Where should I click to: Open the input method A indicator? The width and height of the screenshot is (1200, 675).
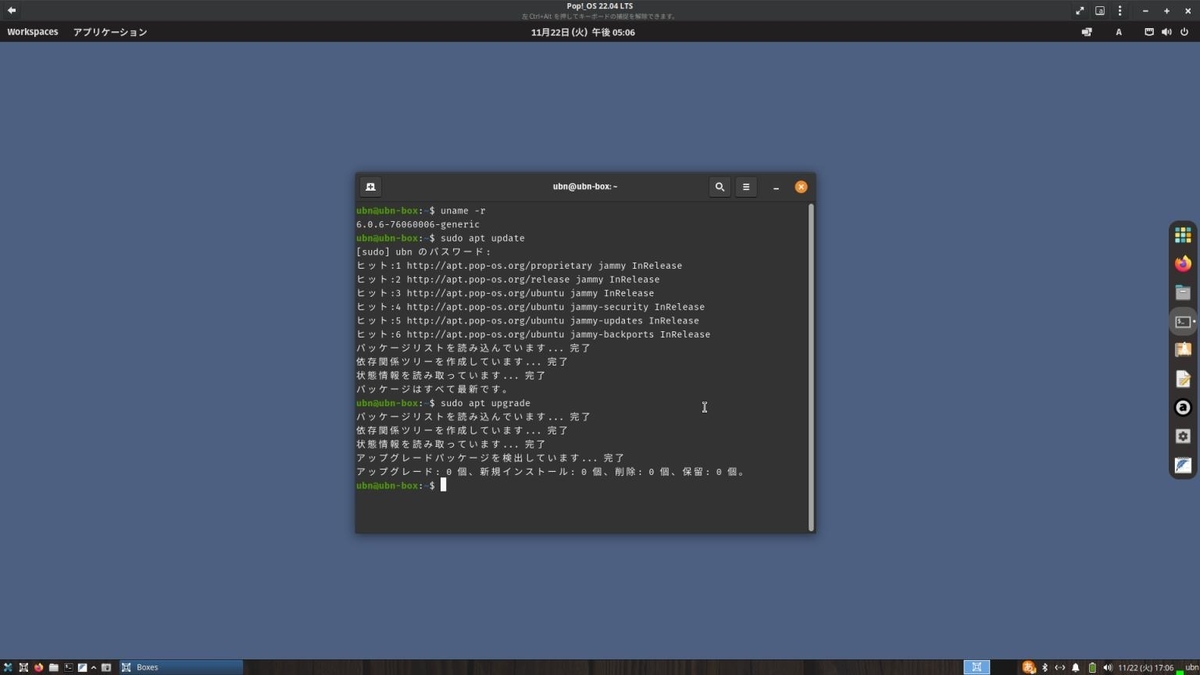[1119, 32]
